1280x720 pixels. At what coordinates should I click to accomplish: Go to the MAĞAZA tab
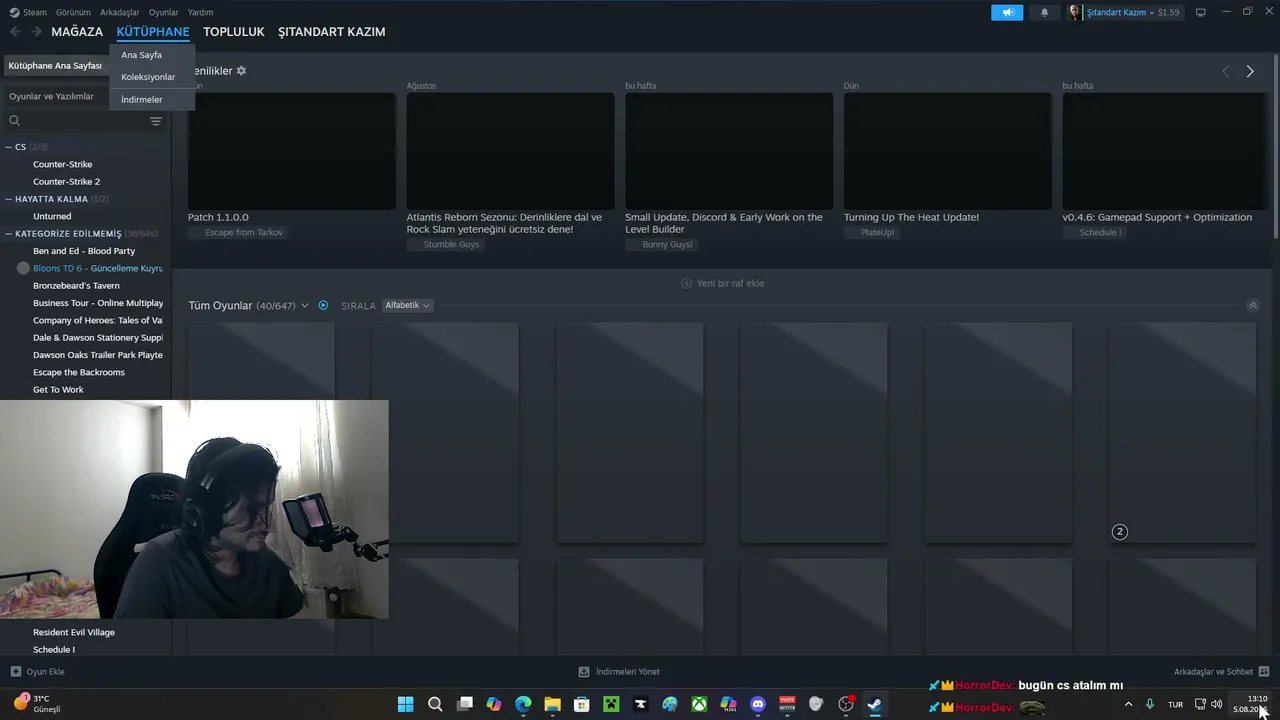coord(77,32)
